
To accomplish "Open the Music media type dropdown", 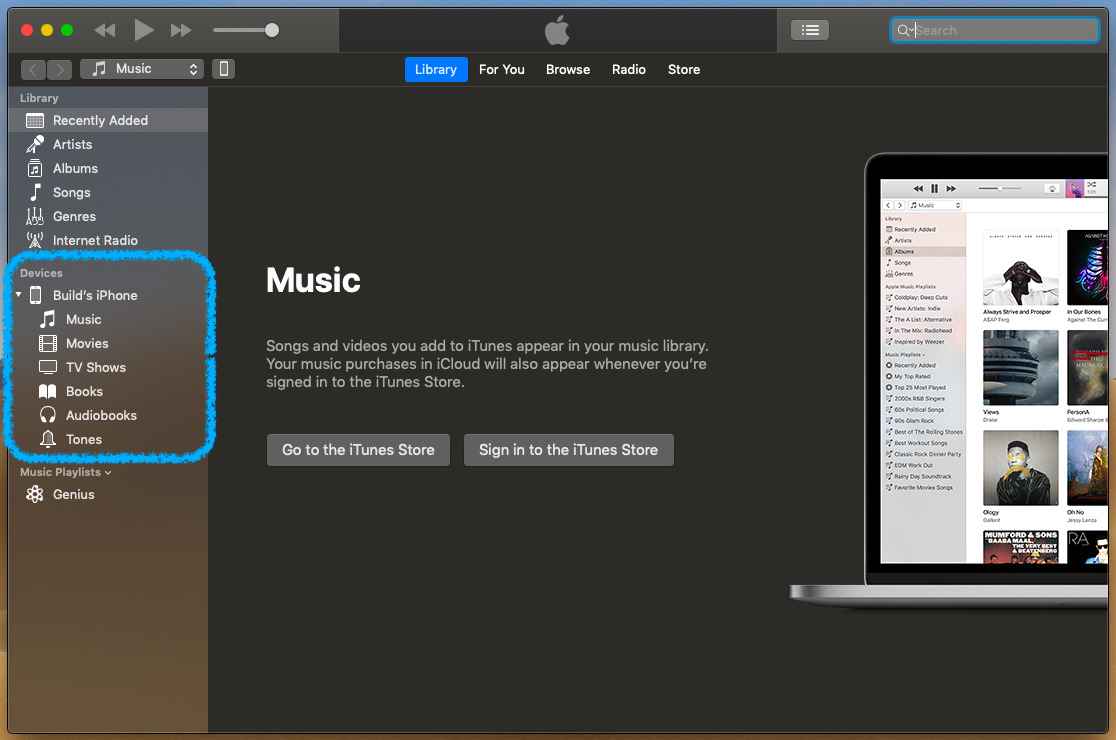I will click(142, 69).
